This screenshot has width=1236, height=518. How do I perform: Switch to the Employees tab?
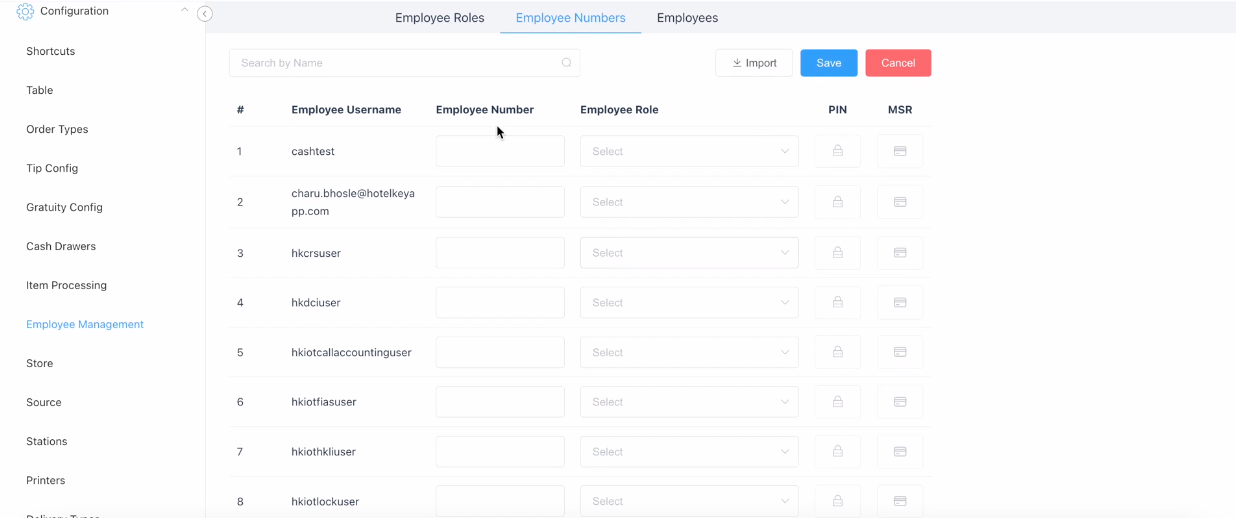pos(687,18)
